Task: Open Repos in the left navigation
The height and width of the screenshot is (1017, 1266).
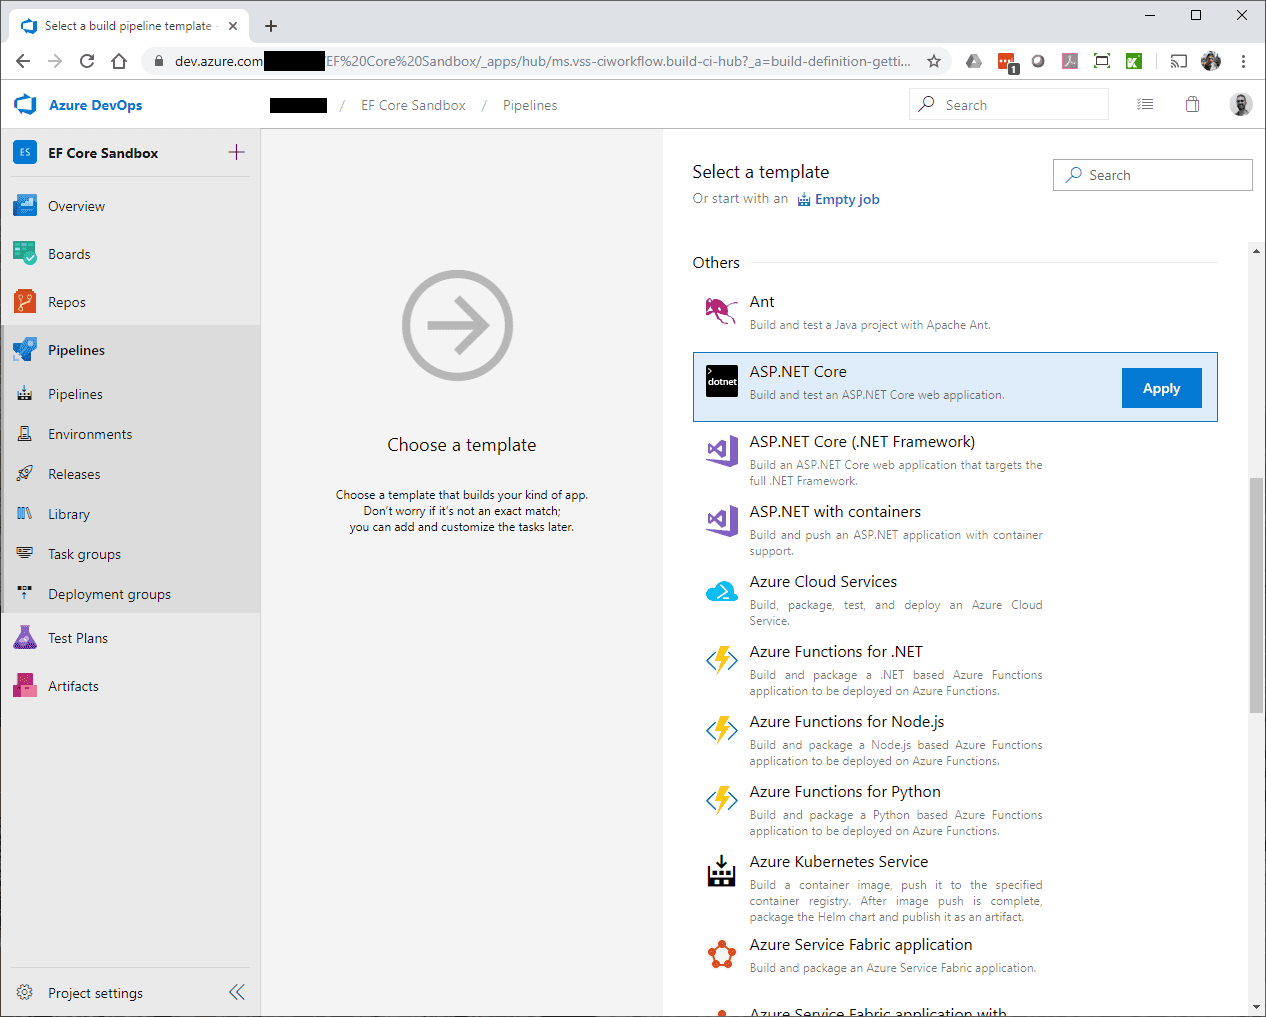Action: coord(66,302)
